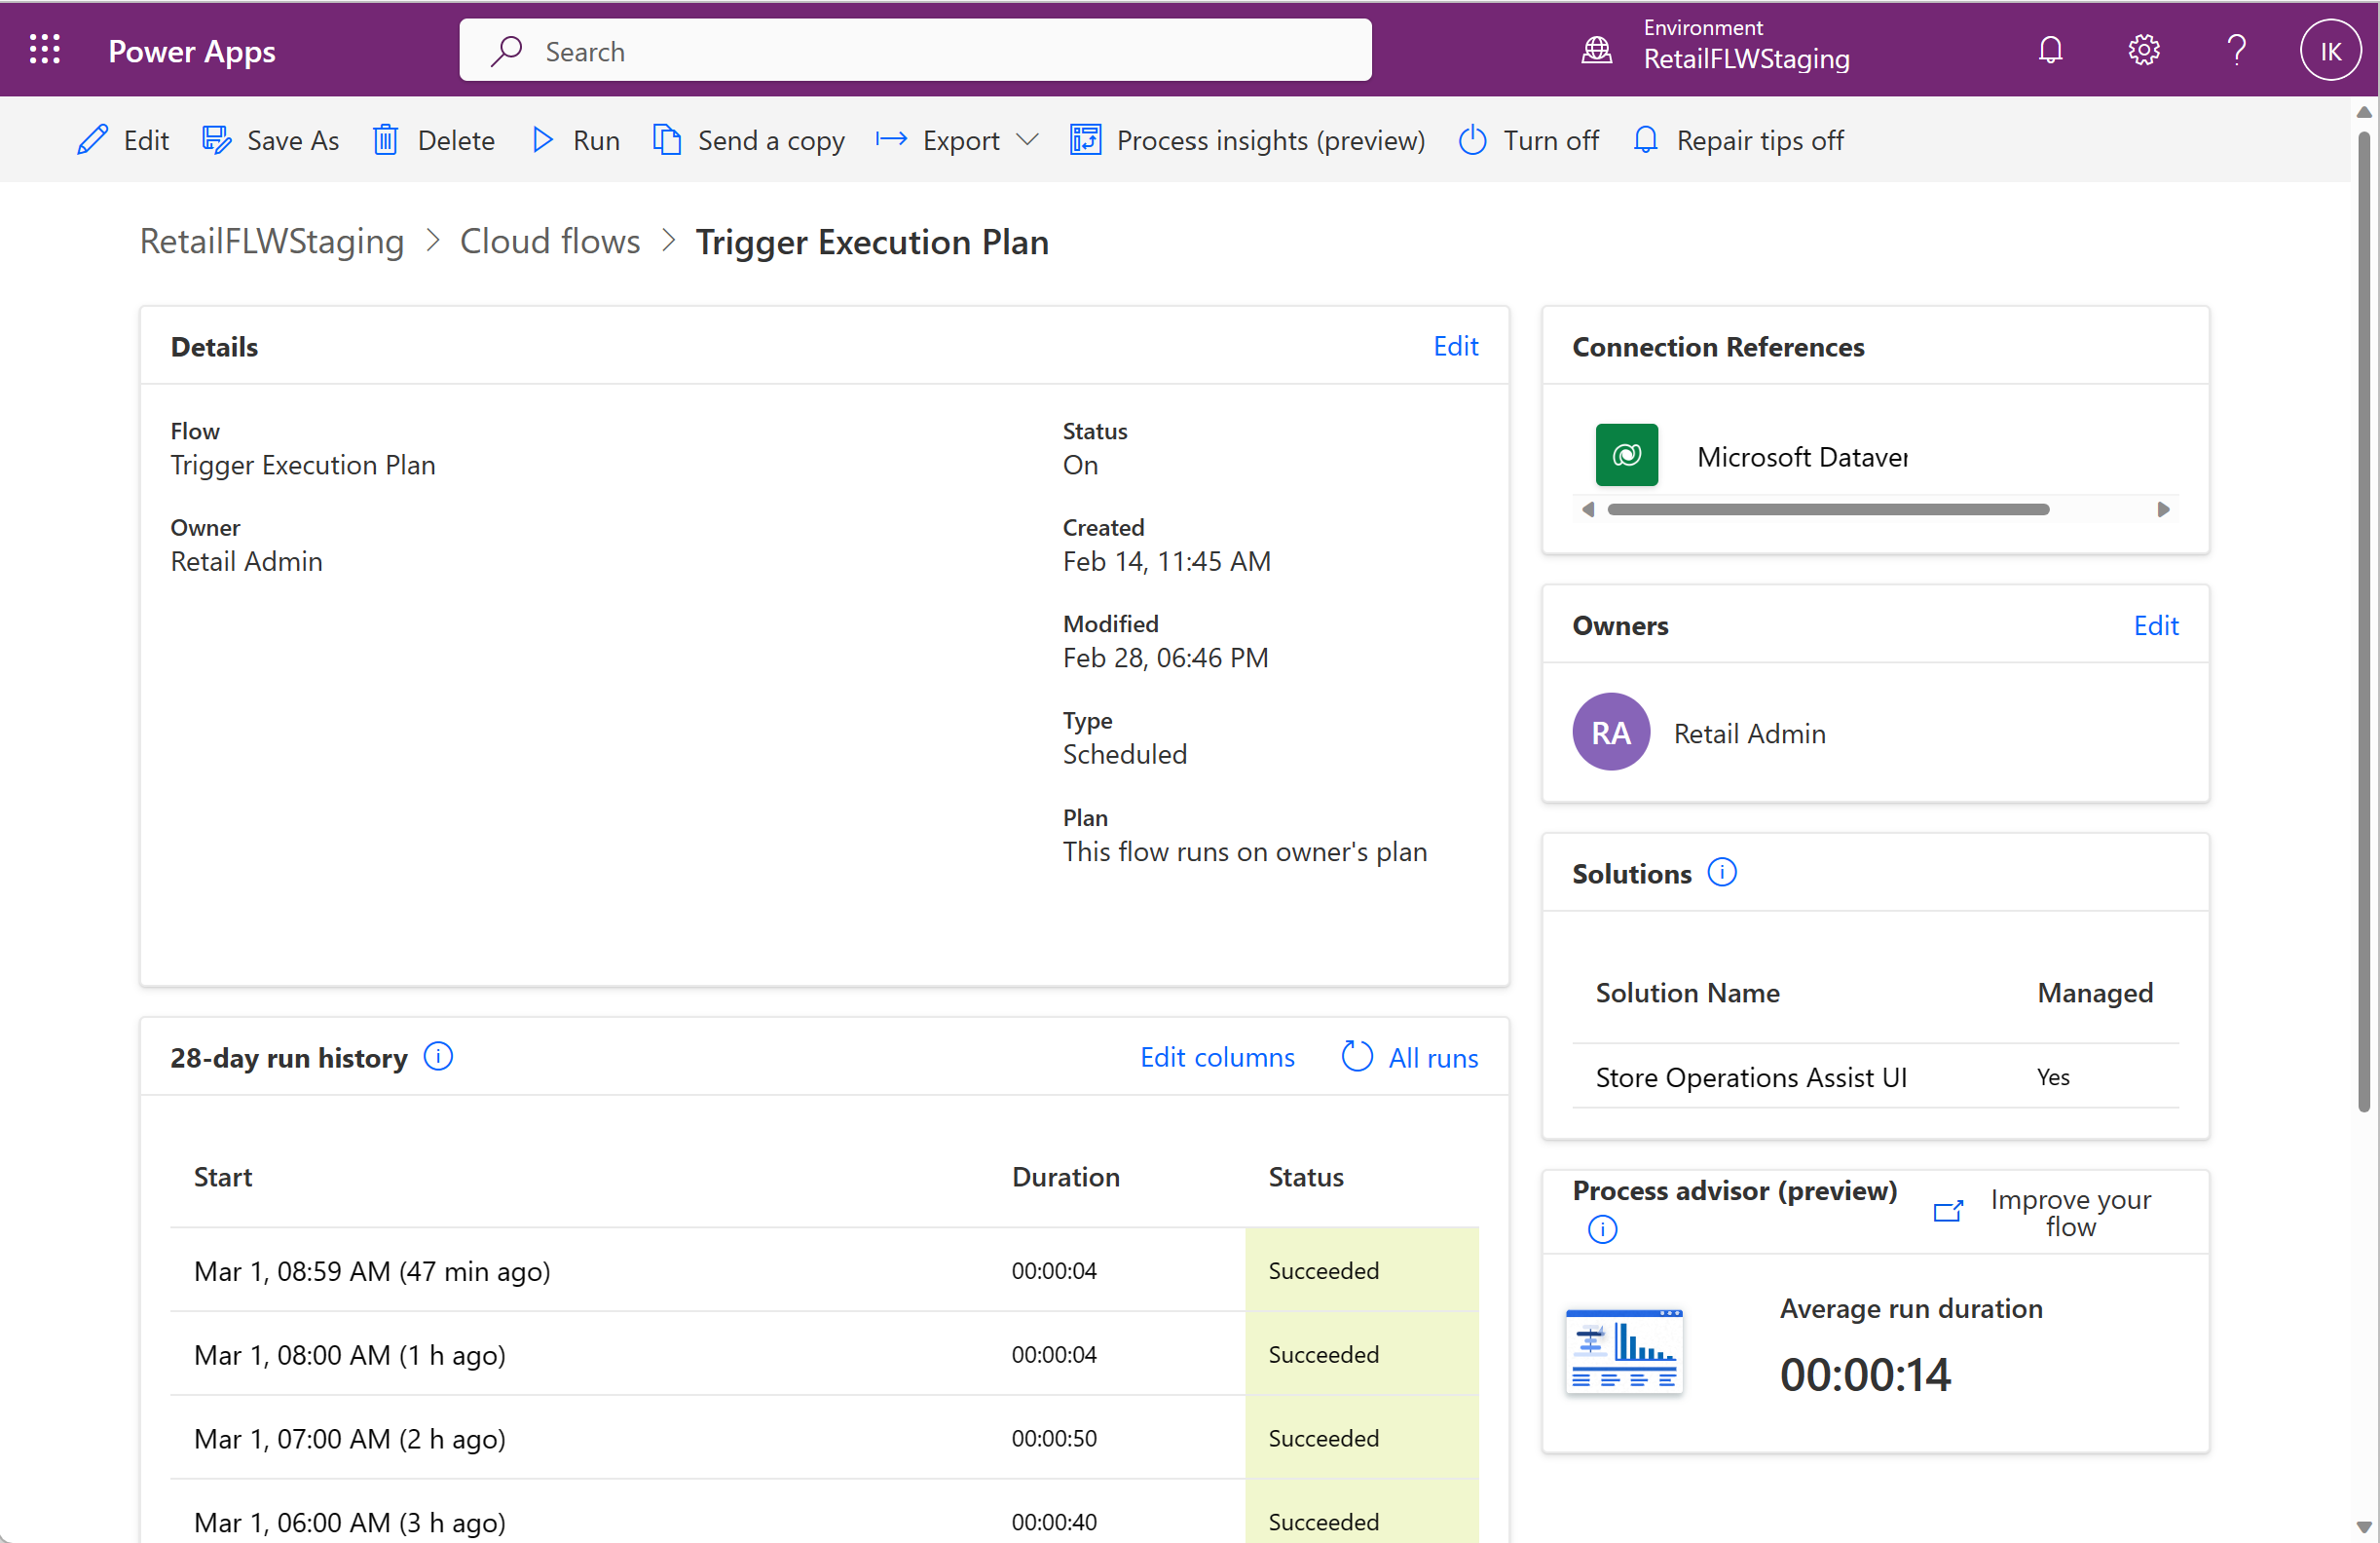Select Cloud flows breadcrumb menu

(x=548, y=242)
